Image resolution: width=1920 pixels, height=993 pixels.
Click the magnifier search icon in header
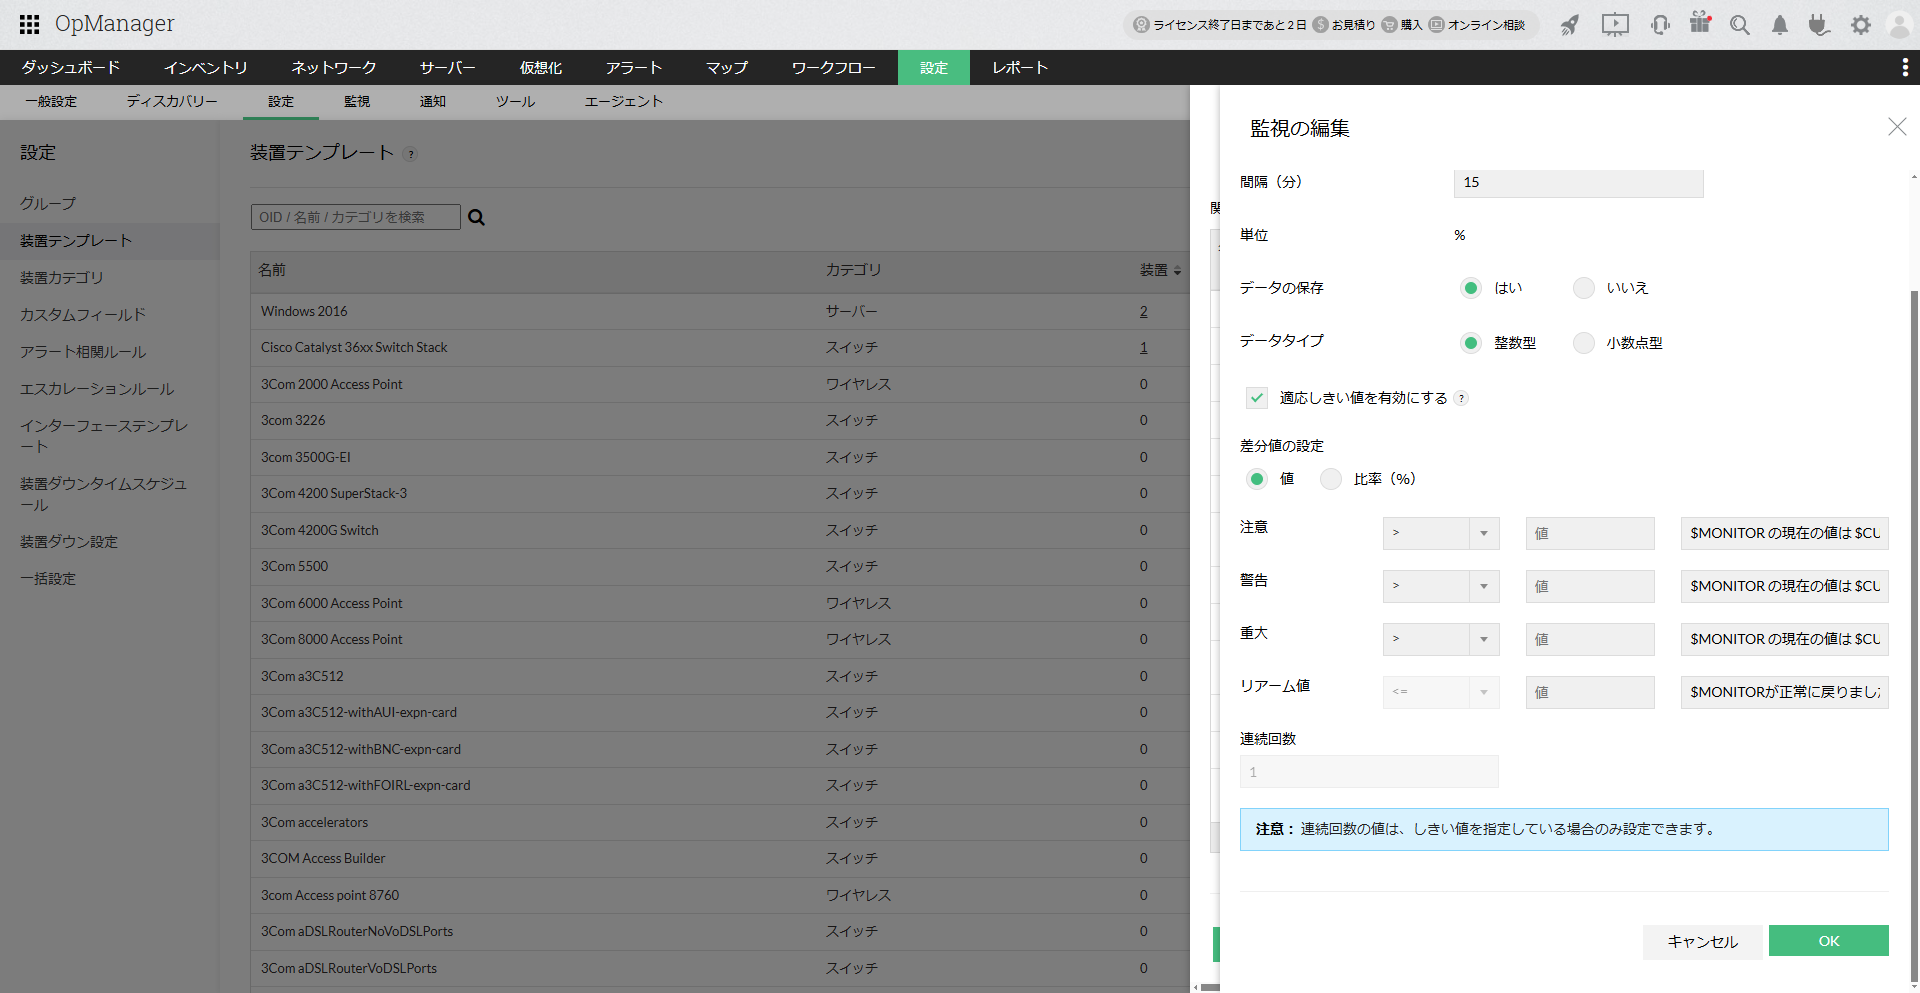1740,25
